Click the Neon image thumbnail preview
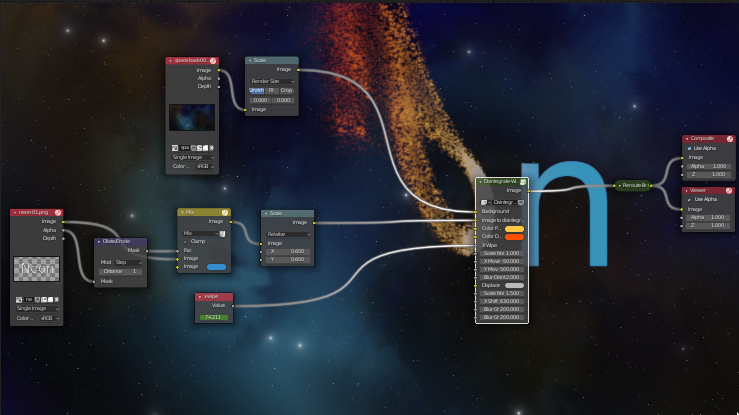This screenshot has width=739, height=415. (36, 269)
